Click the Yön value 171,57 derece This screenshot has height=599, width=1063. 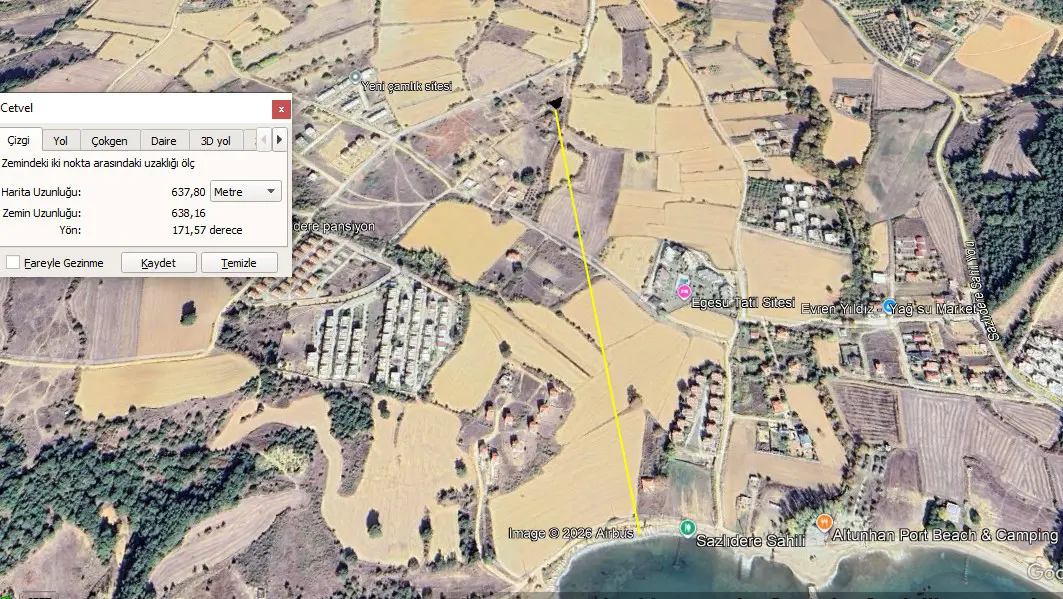click(207, 230)
